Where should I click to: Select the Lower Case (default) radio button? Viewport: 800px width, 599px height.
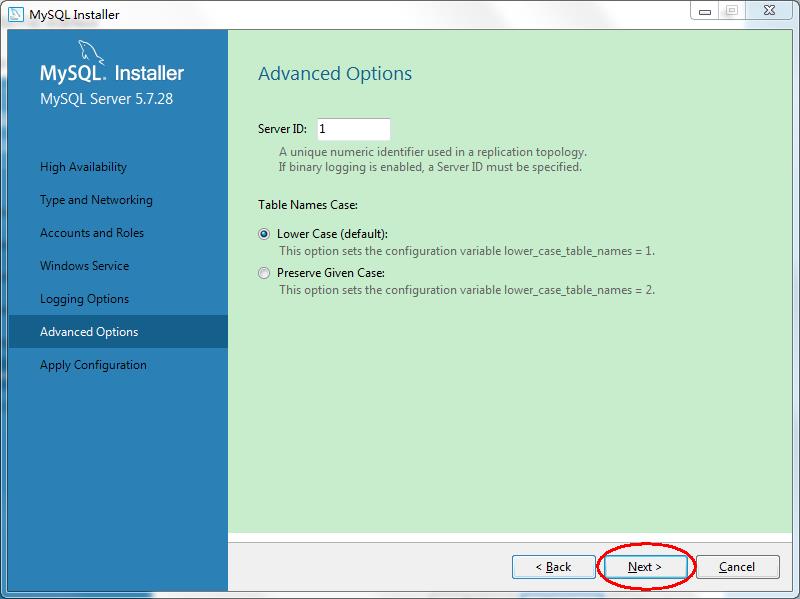(264, 234)
